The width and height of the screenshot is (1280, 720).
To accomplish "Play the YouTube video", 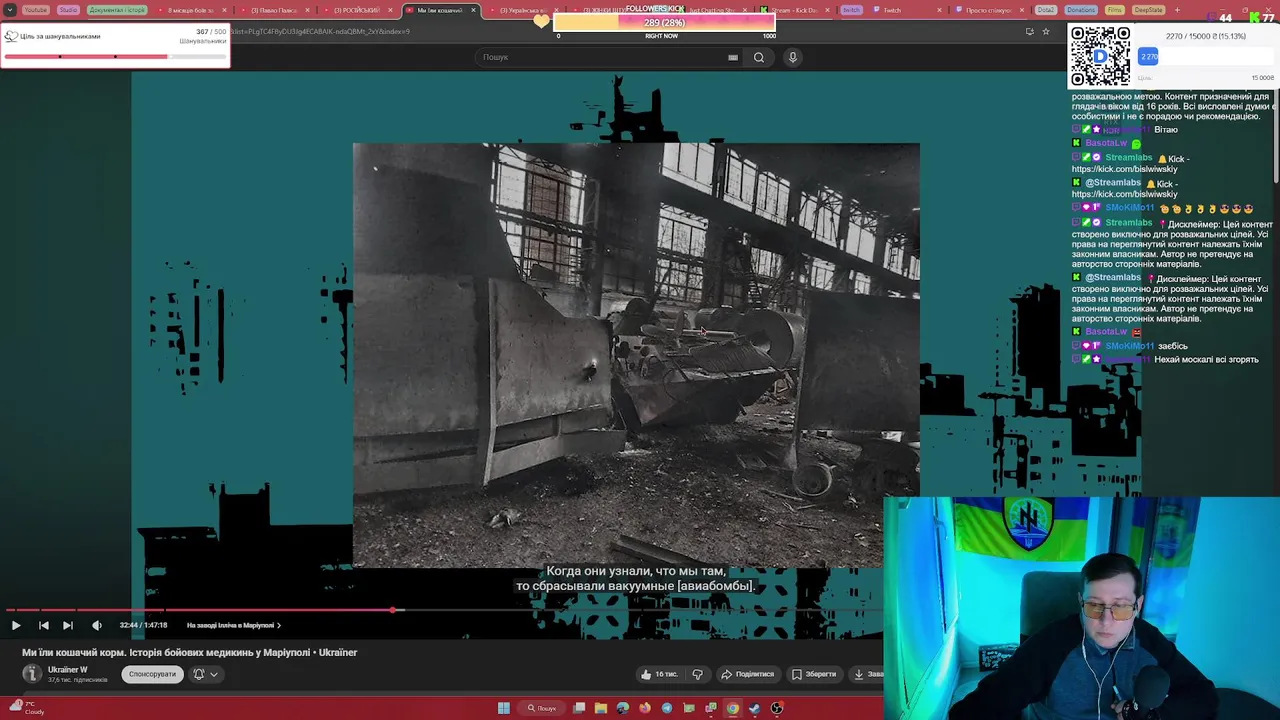I will coord(16,625).
